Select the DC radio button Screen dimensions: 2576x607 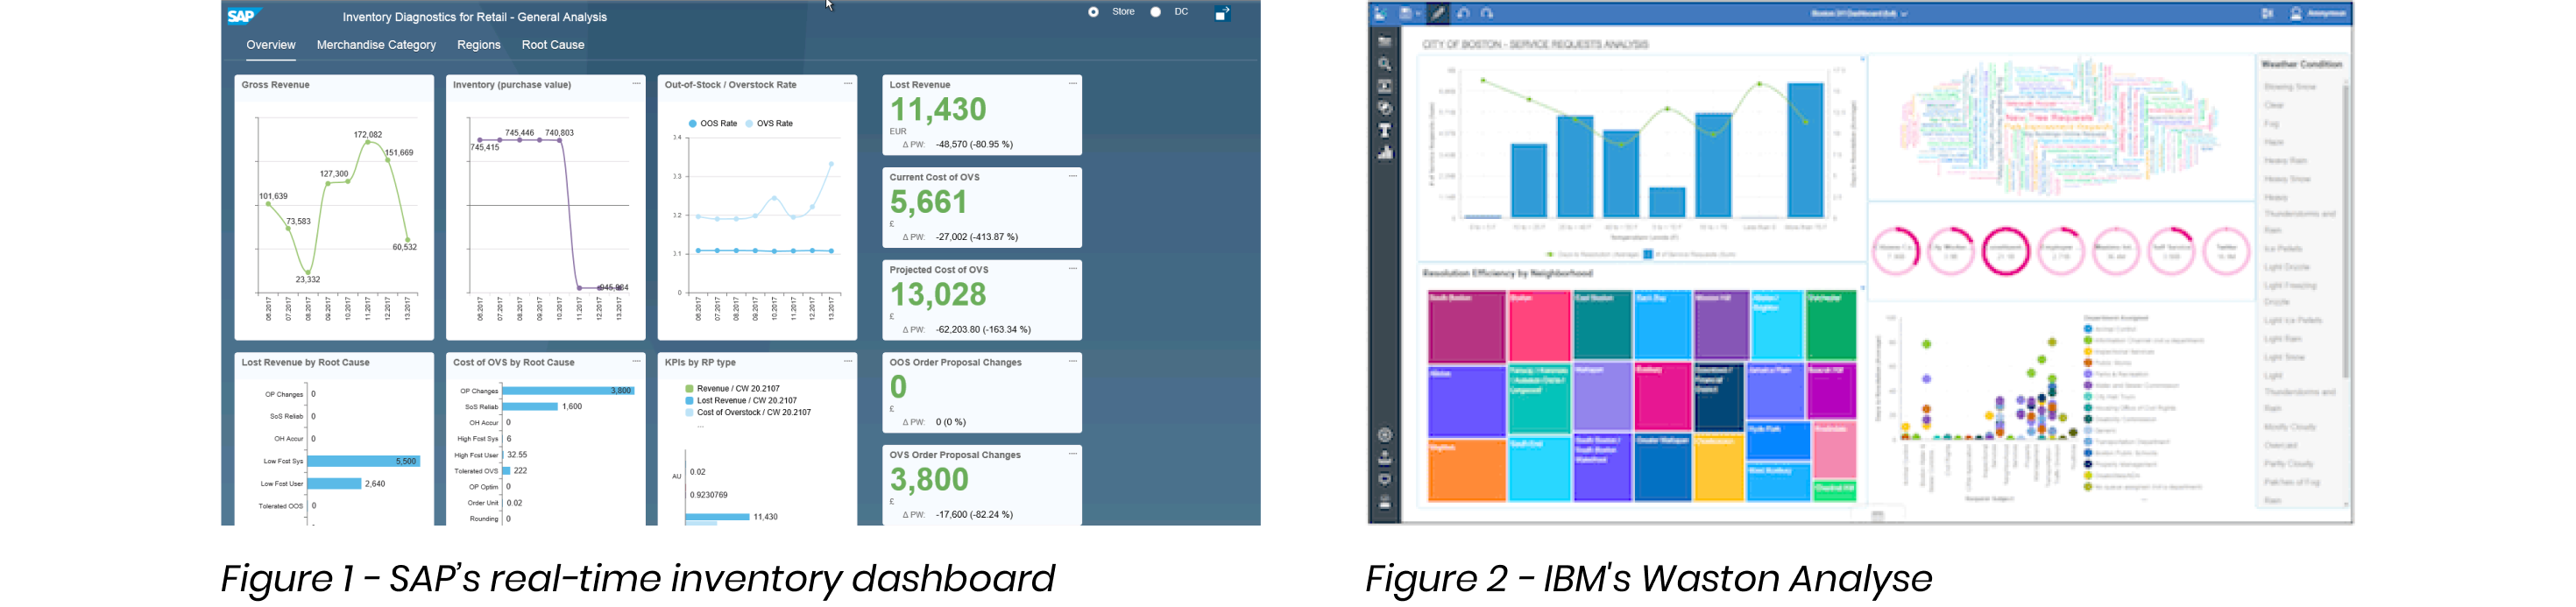point(1156,12)
